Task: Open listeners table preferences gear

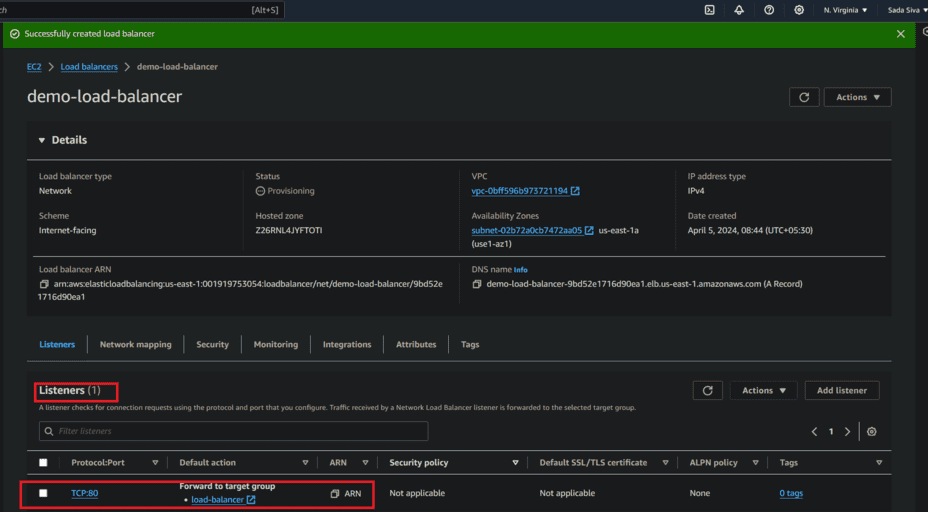Action: click(x=872, y=432)
